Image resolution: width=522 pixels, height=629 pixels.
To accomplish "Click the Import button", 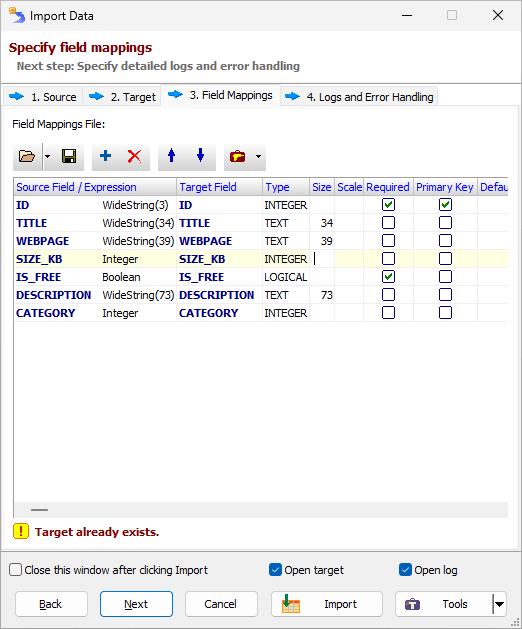I will click(327, 604).
